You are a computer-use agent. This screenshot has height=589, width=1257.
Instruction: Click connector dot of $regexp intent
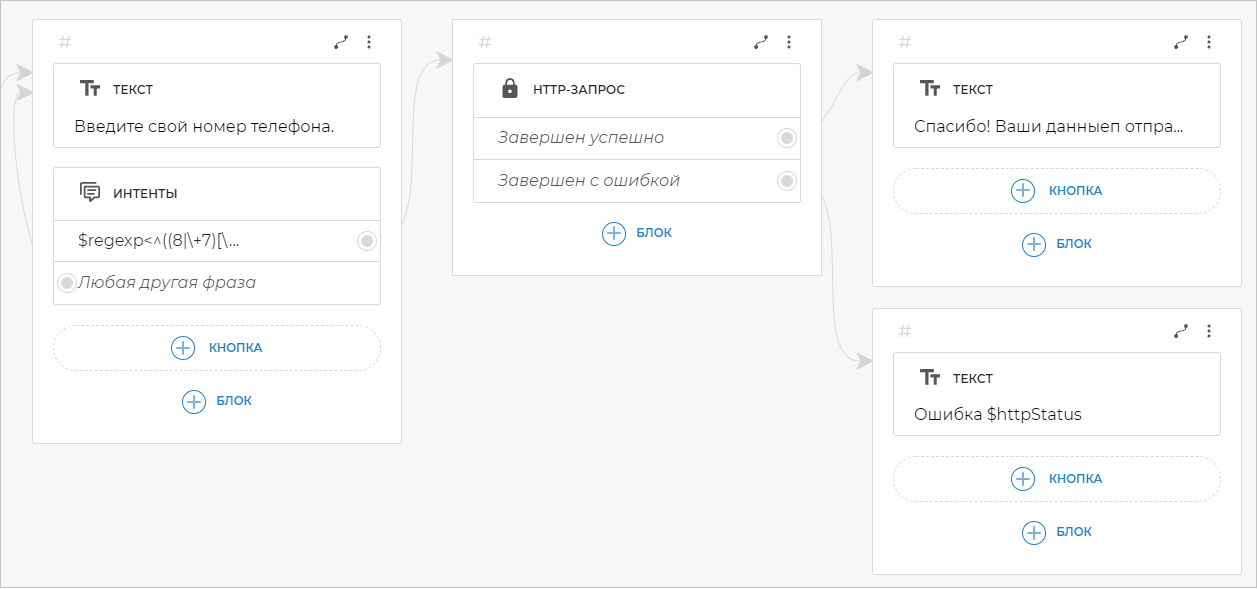[367, 240]
